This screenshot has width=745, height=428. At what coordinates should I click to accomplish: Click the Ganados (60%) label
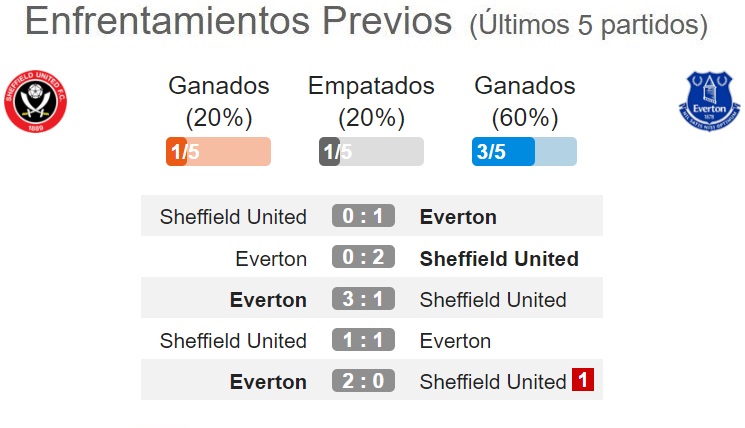tap(525, 102)
